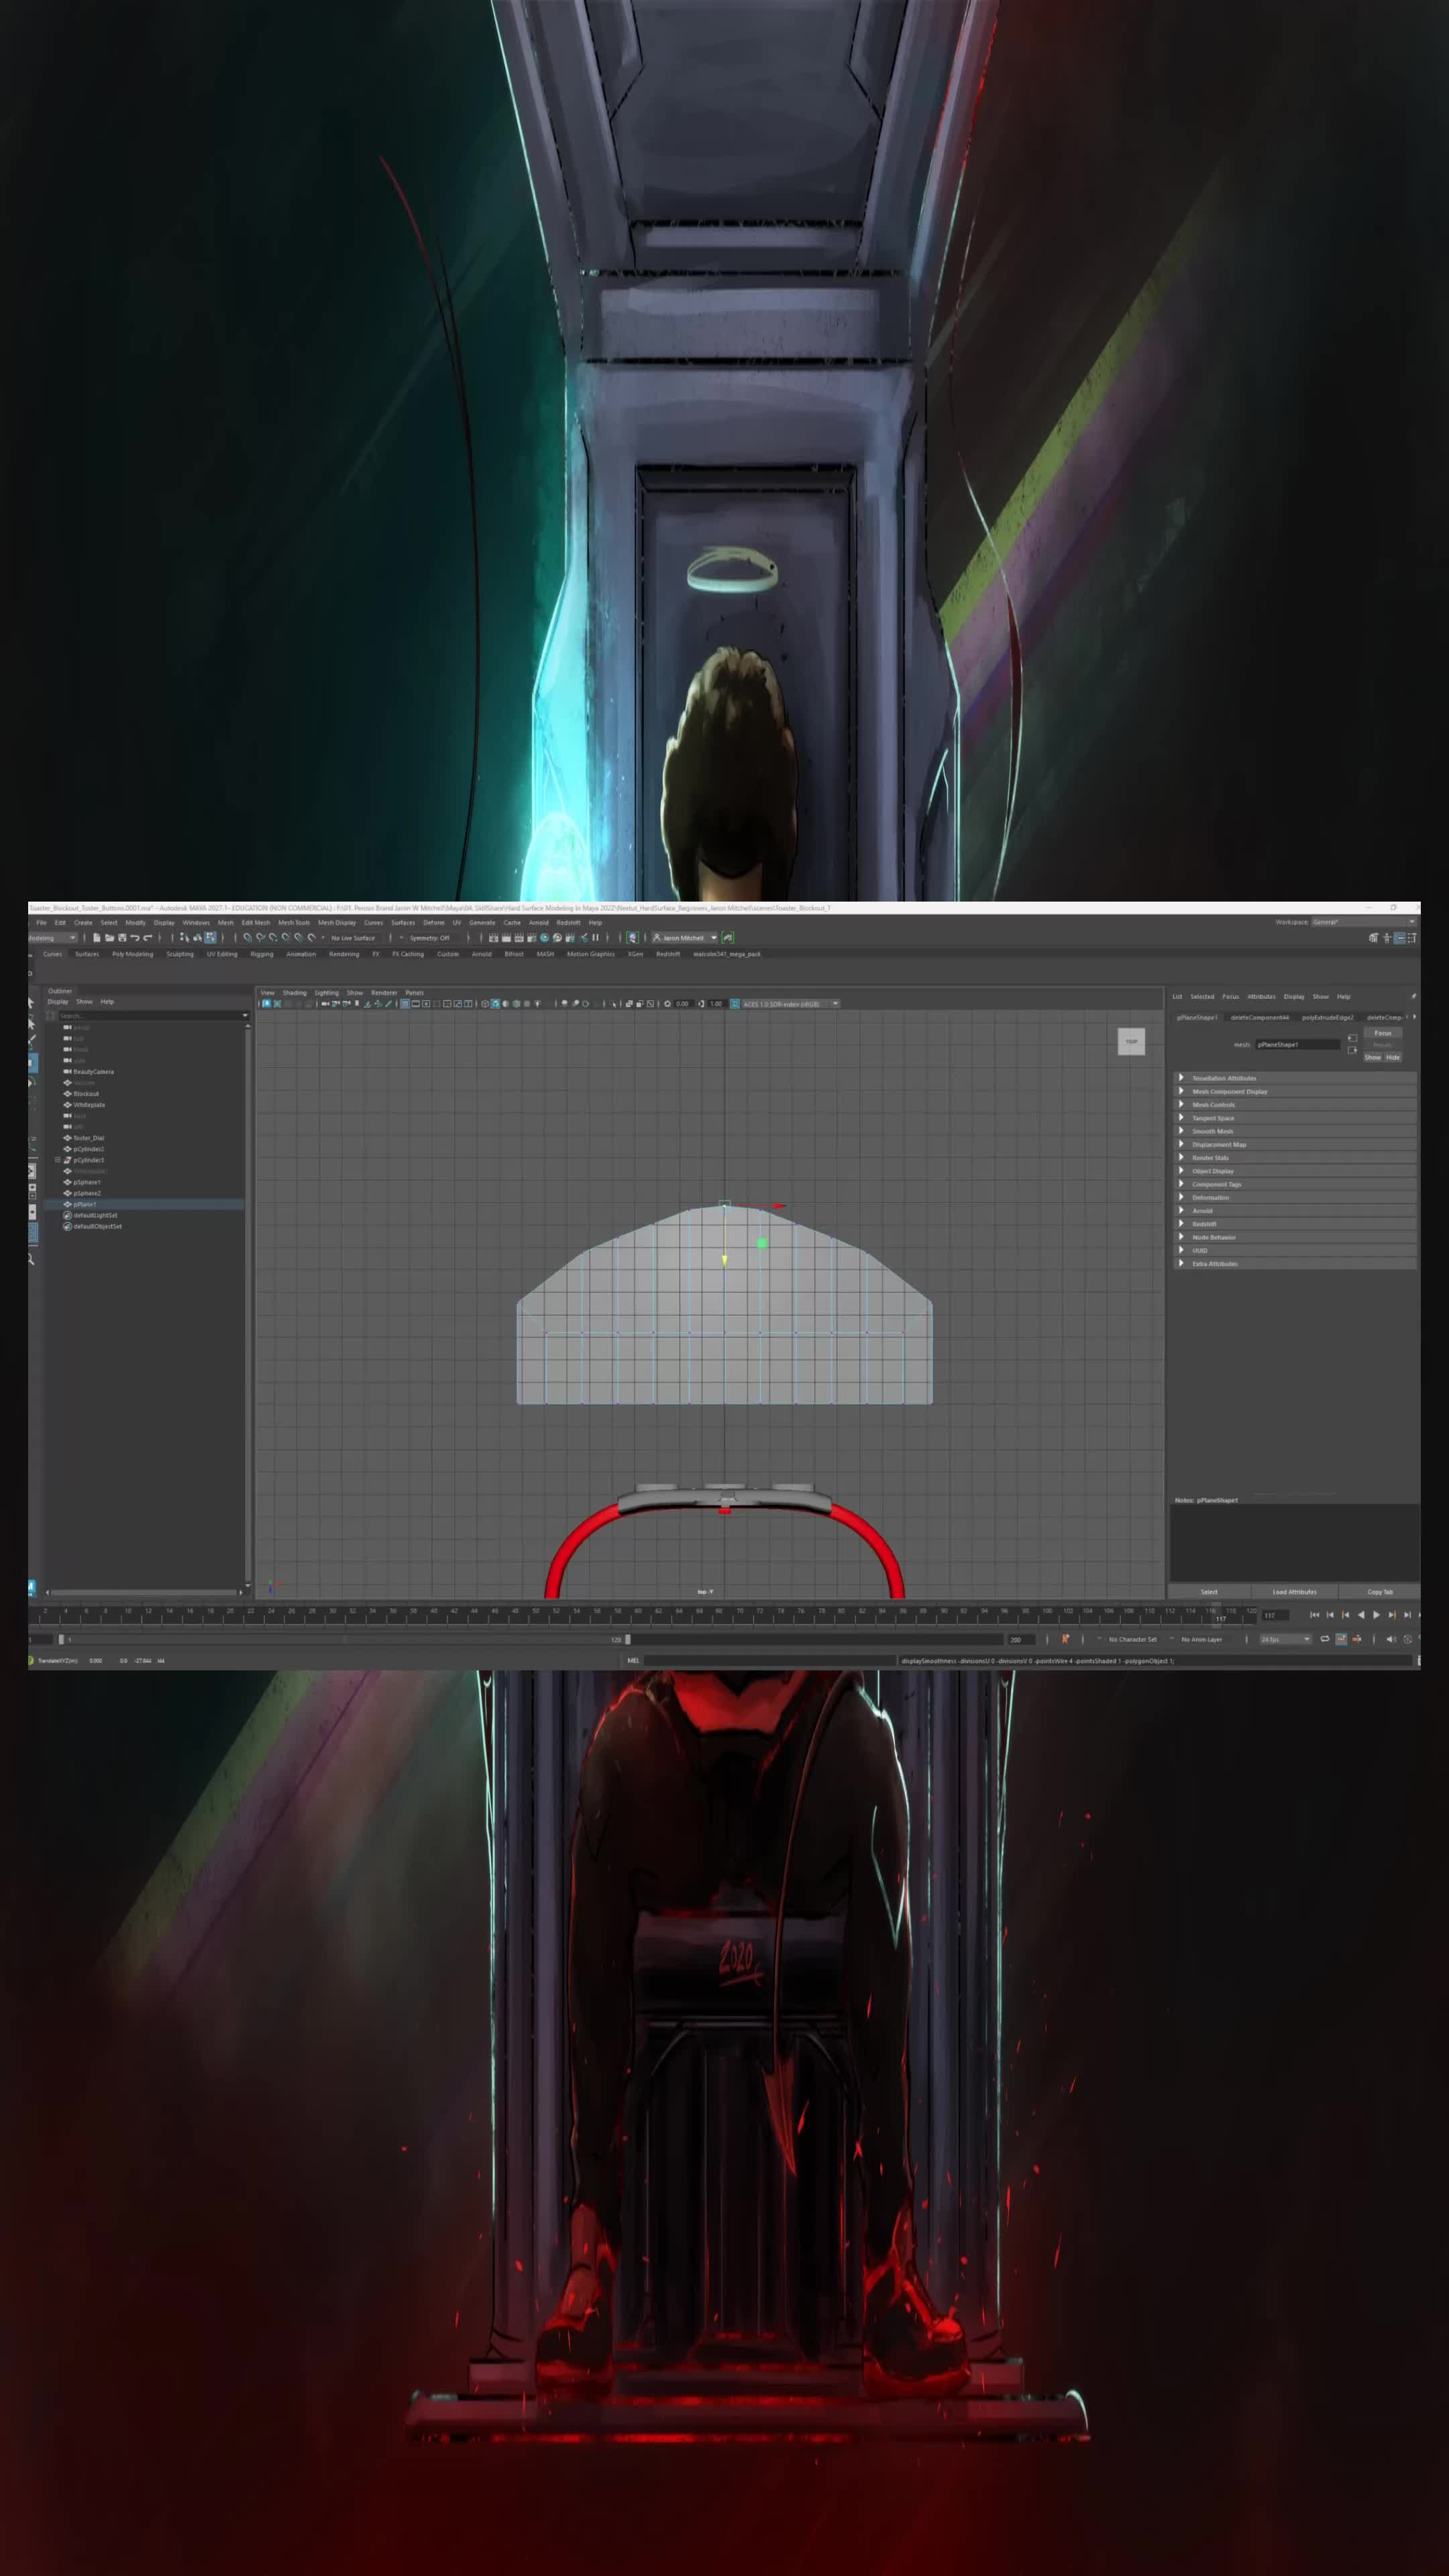Click the Copy Tab button
The width and height of the screenshot is (1449, 2576).
1380,1592
